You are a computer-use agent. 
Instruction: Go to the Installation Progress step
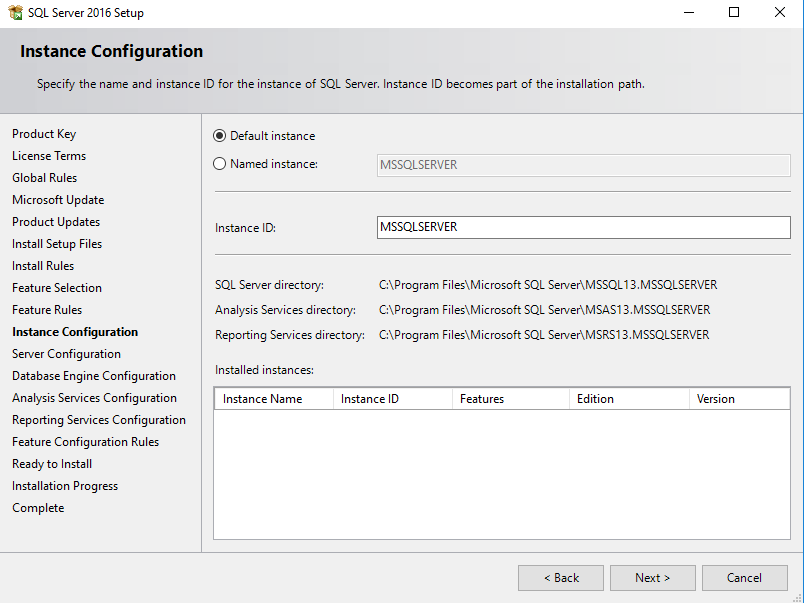[65, 486]
